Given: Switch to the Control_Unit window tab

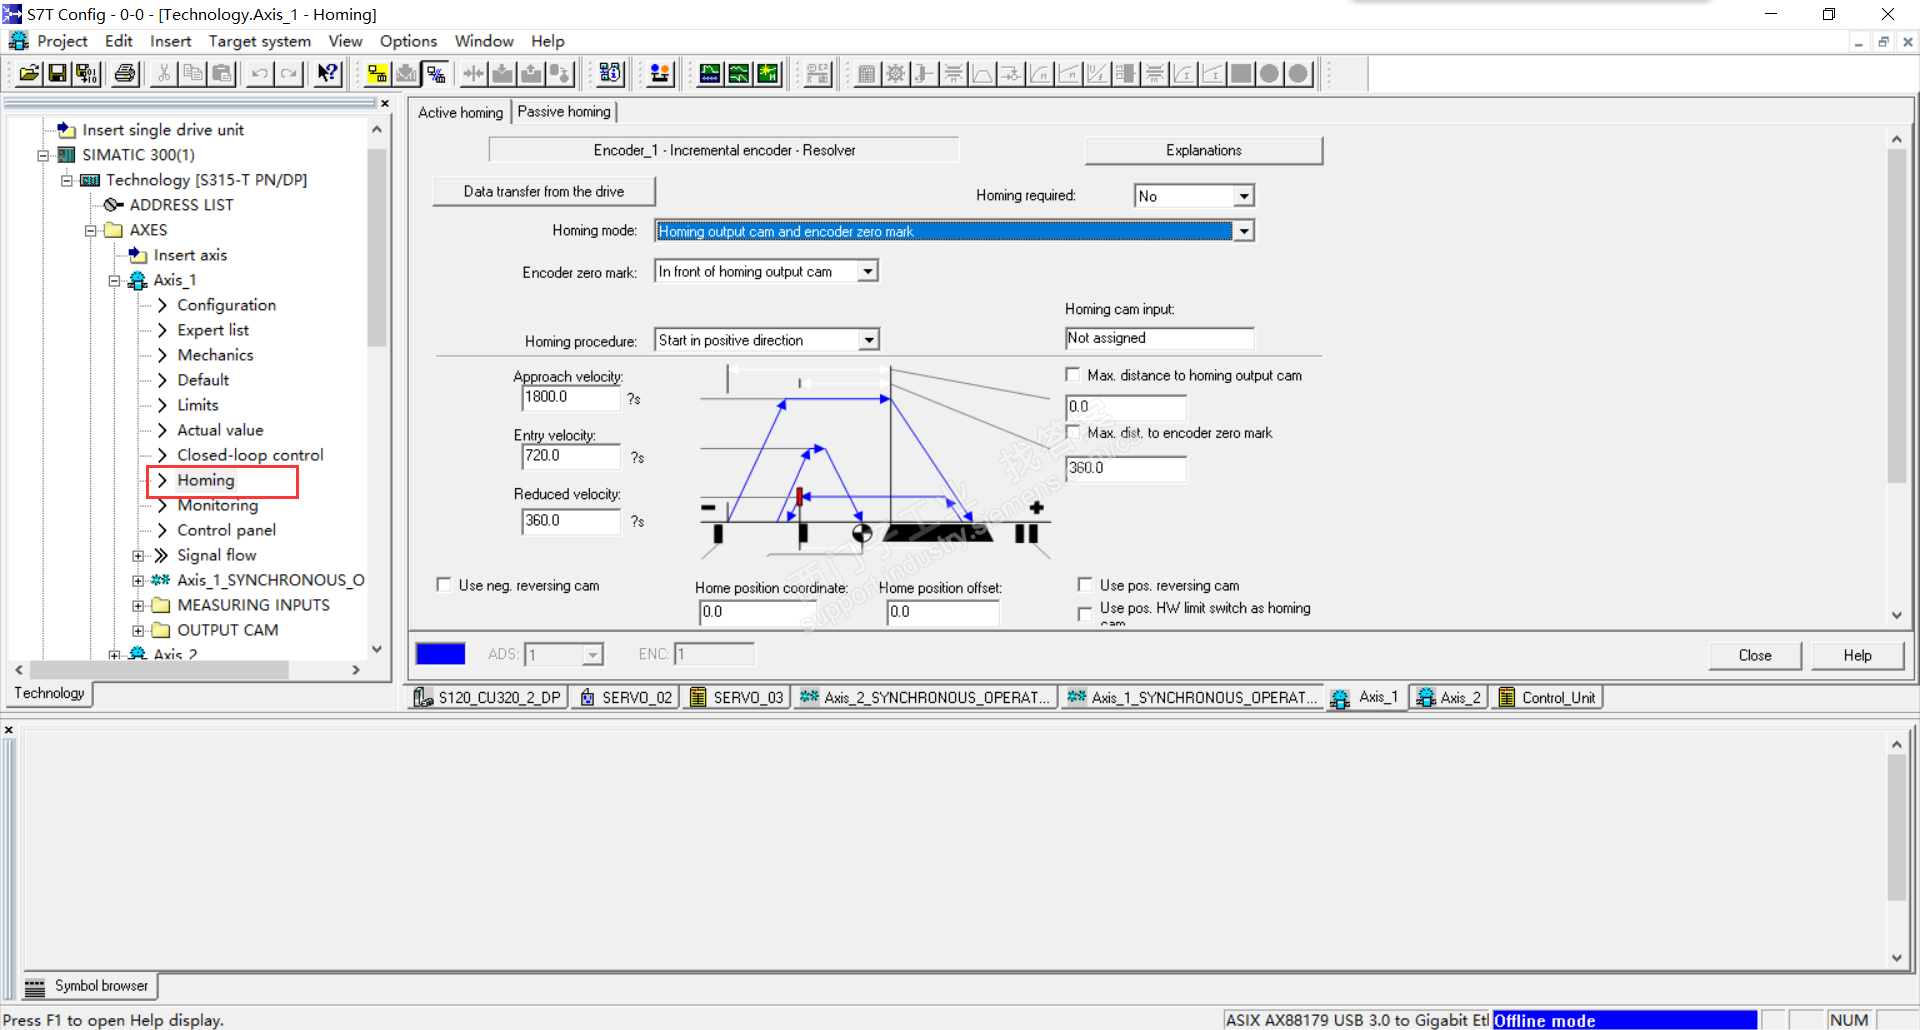Looking at the screenshot, I should (1548, 697).
